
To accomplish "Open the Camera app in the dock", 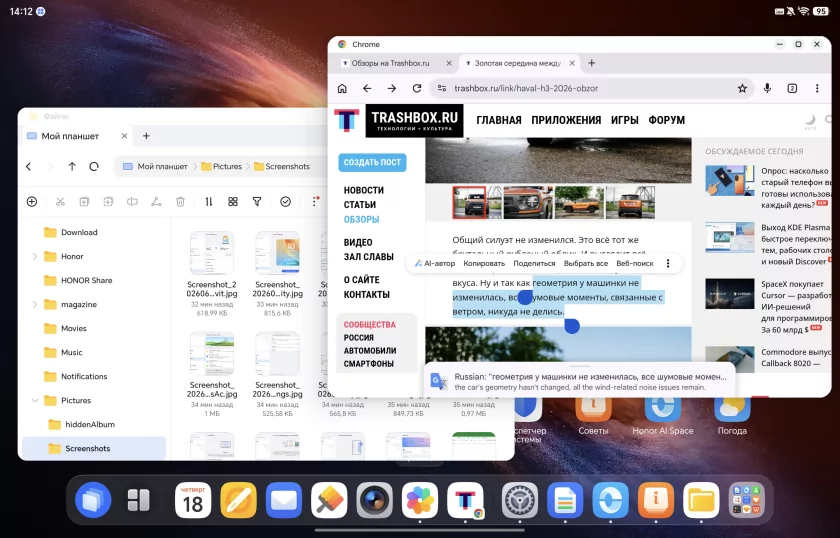I will [374, 500].
